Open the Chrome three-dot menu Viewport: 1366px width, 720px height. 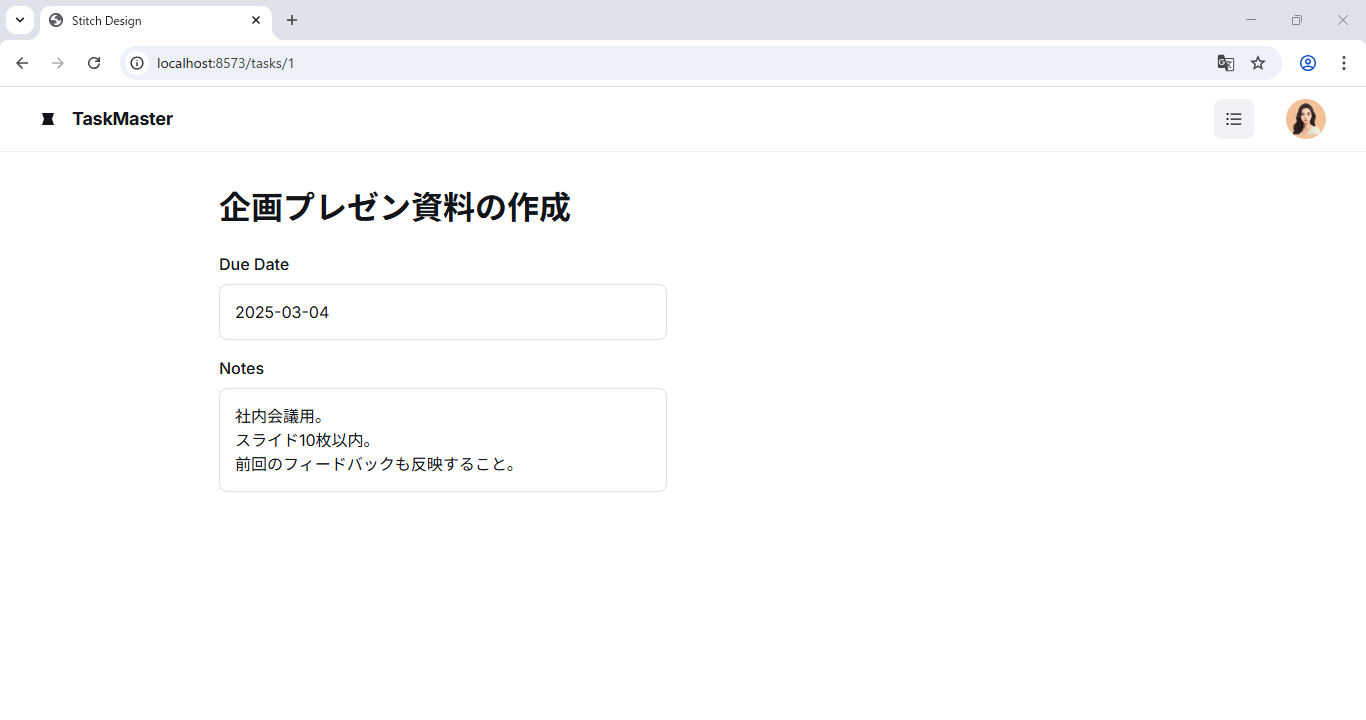pyautogui.click(x=1344, y=63)
